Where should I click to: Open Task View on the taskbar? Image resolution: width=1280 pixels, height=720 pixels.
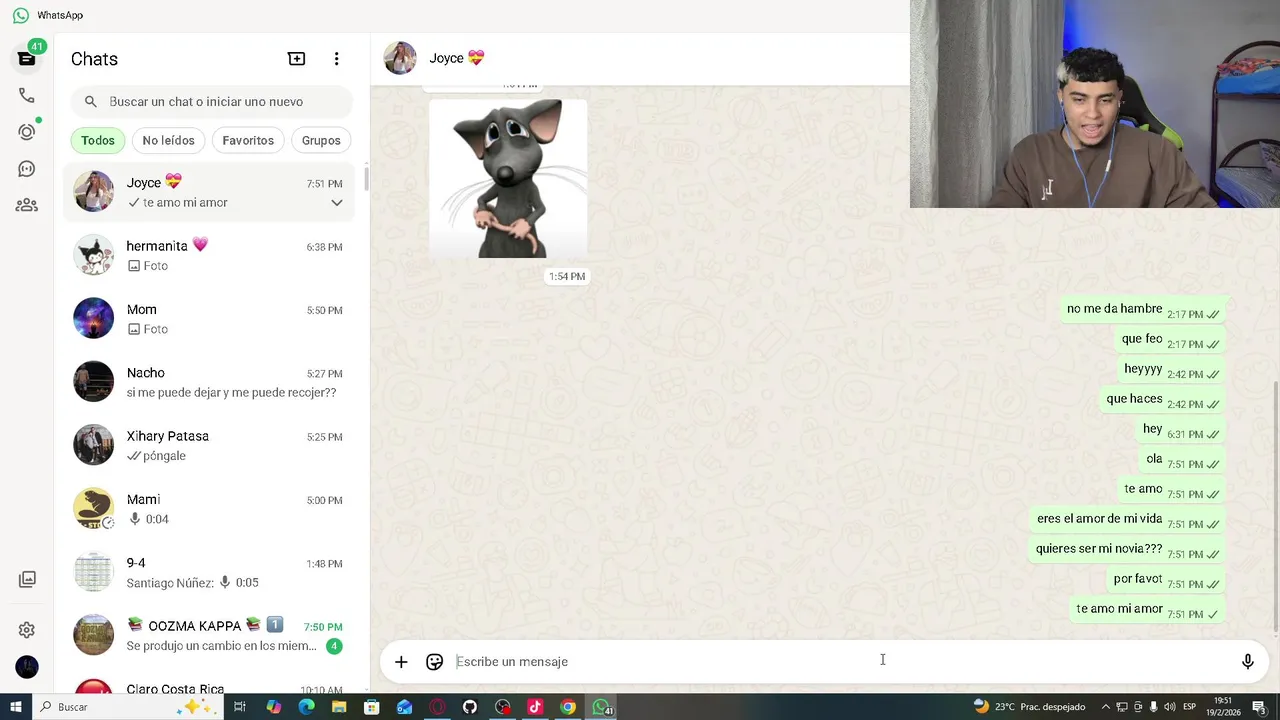[240, 707]
